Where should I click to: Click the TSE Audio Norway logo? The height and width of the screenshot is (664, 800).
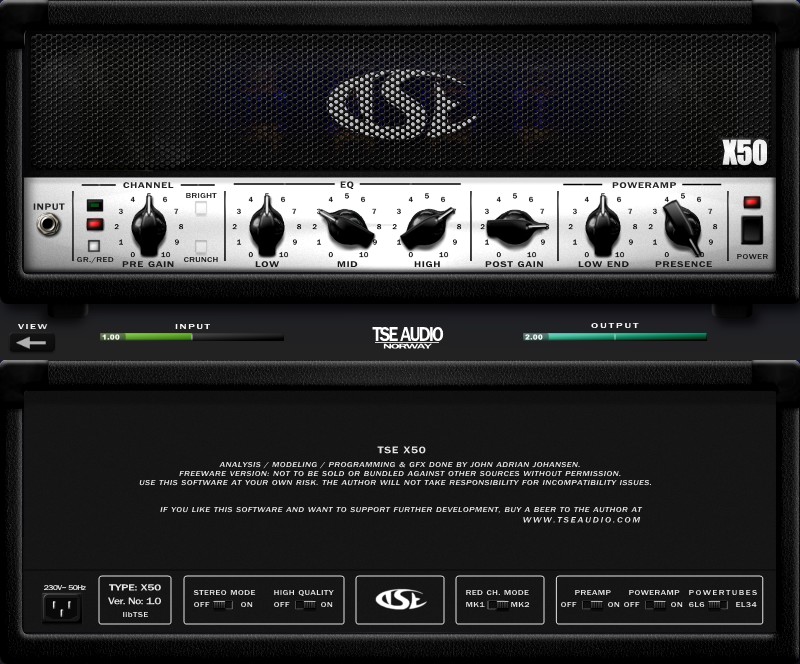click(x=407, y=337)
